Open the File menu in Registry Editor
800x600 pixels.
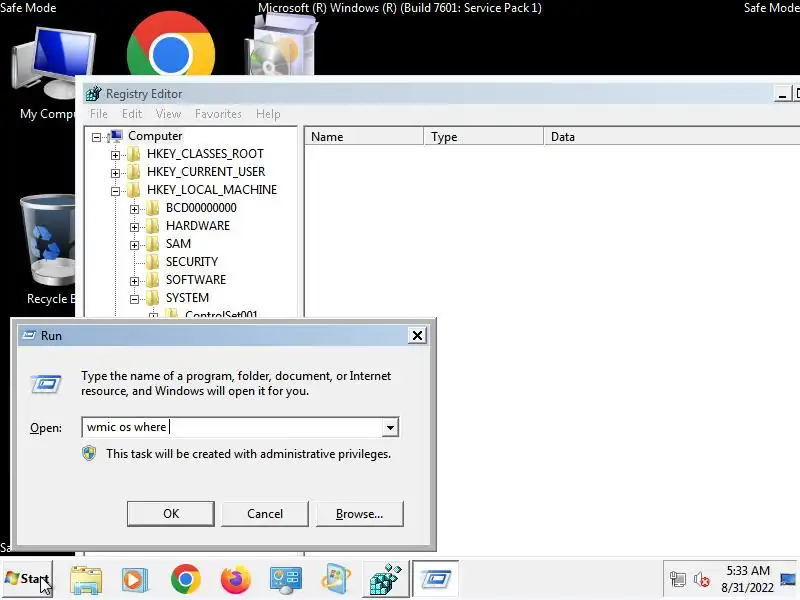click(98, 114)
